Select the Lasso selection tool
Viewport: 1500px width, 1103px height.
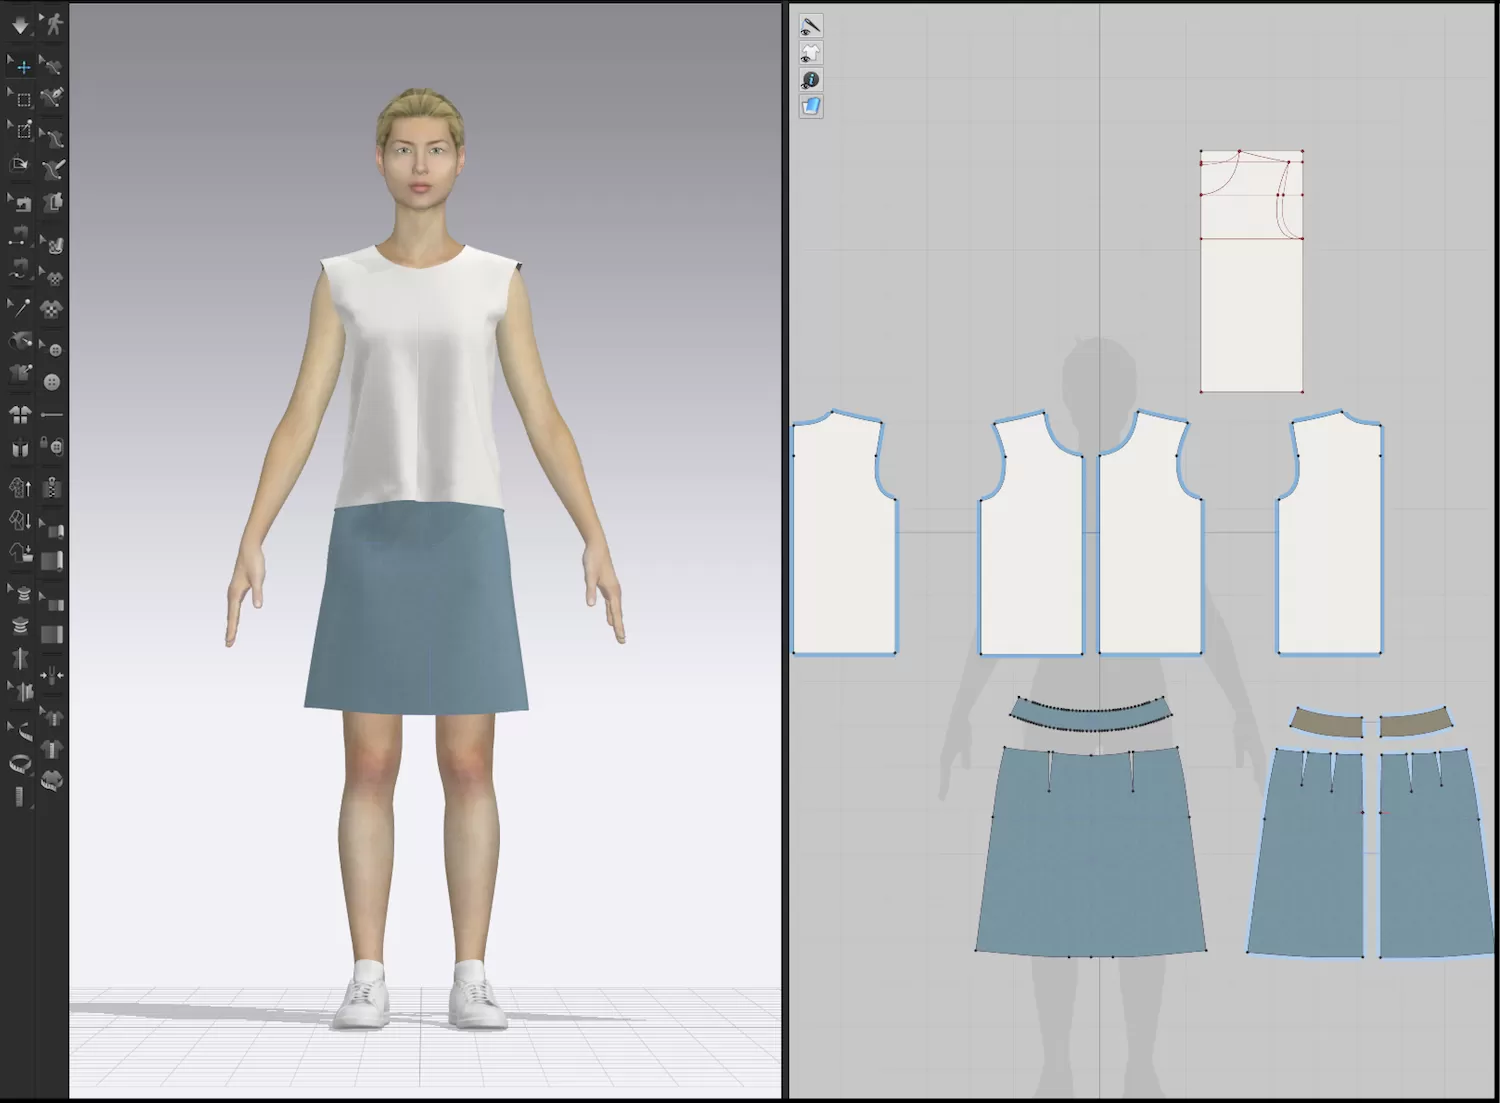point(20,131)
